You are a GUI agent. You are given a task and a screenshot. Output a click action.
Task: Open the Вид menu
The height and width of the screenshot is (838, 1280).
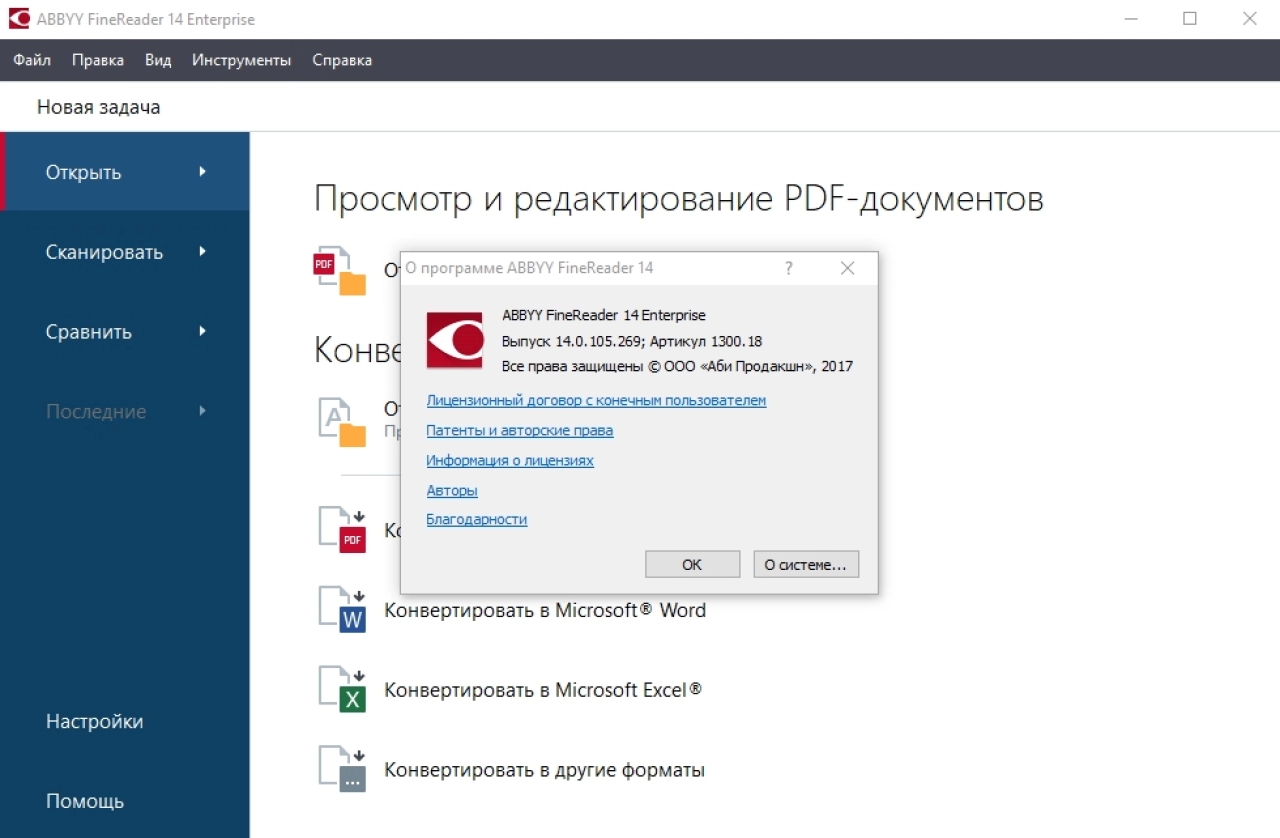(x=158, y=60)
